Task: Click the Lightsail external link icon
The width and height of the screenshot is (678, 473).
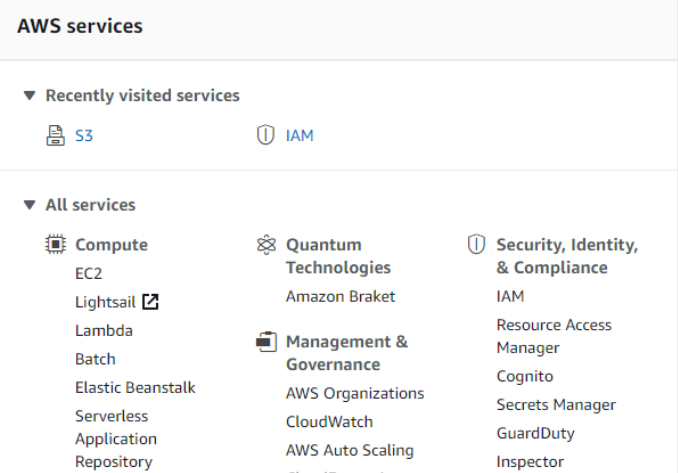Action: pyautogui.click(x=150, y=301)
